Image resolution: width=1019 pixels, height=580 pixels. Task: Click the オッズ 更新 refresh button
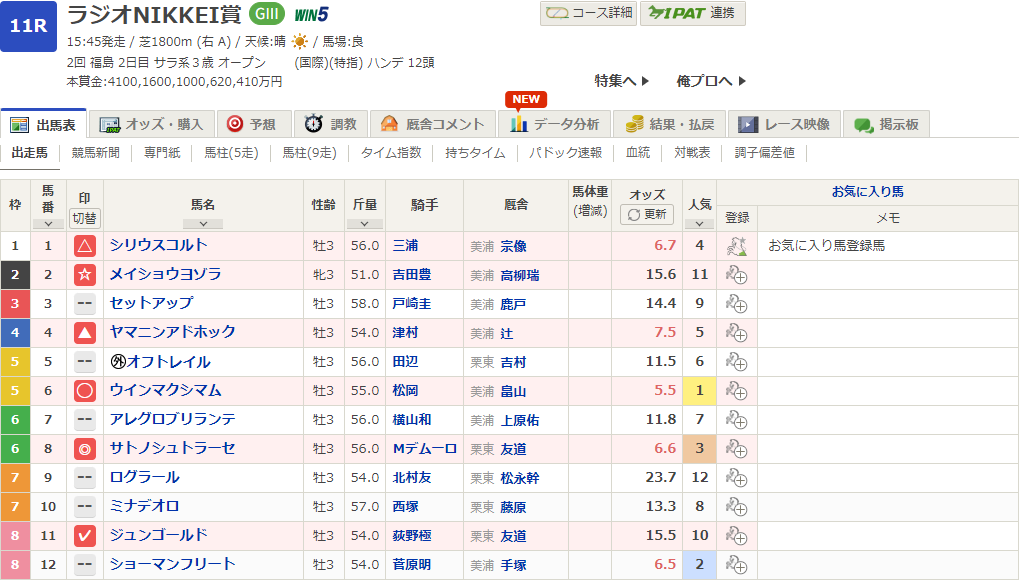pyautogui.click(x=647, y=215)
